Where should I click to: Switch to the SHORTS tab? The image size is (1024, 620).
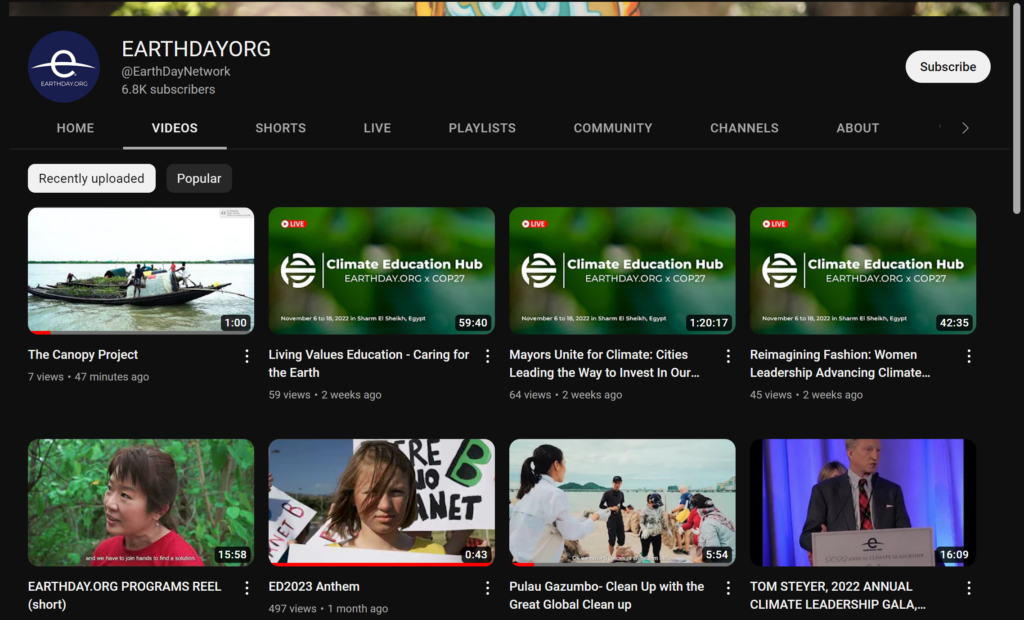[280, 128]
